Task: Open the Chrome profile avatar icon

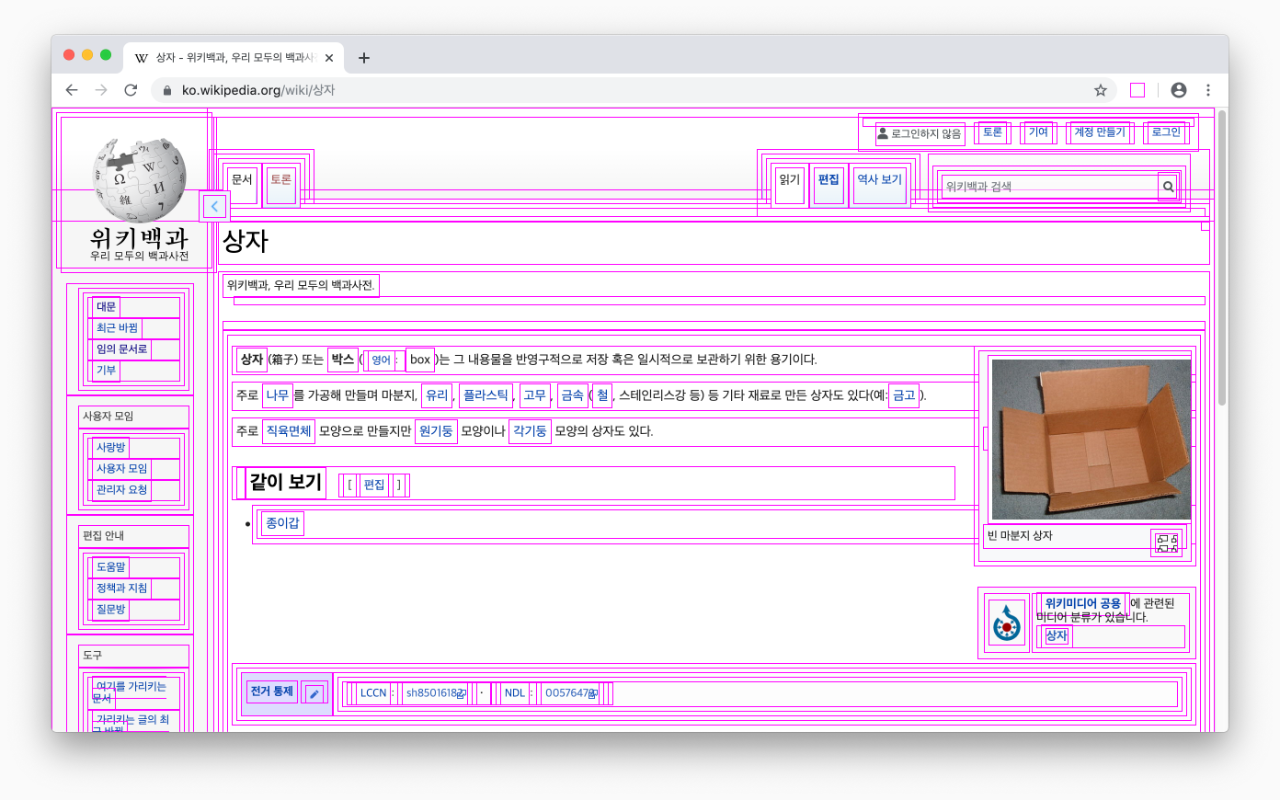Action: 1178,90
